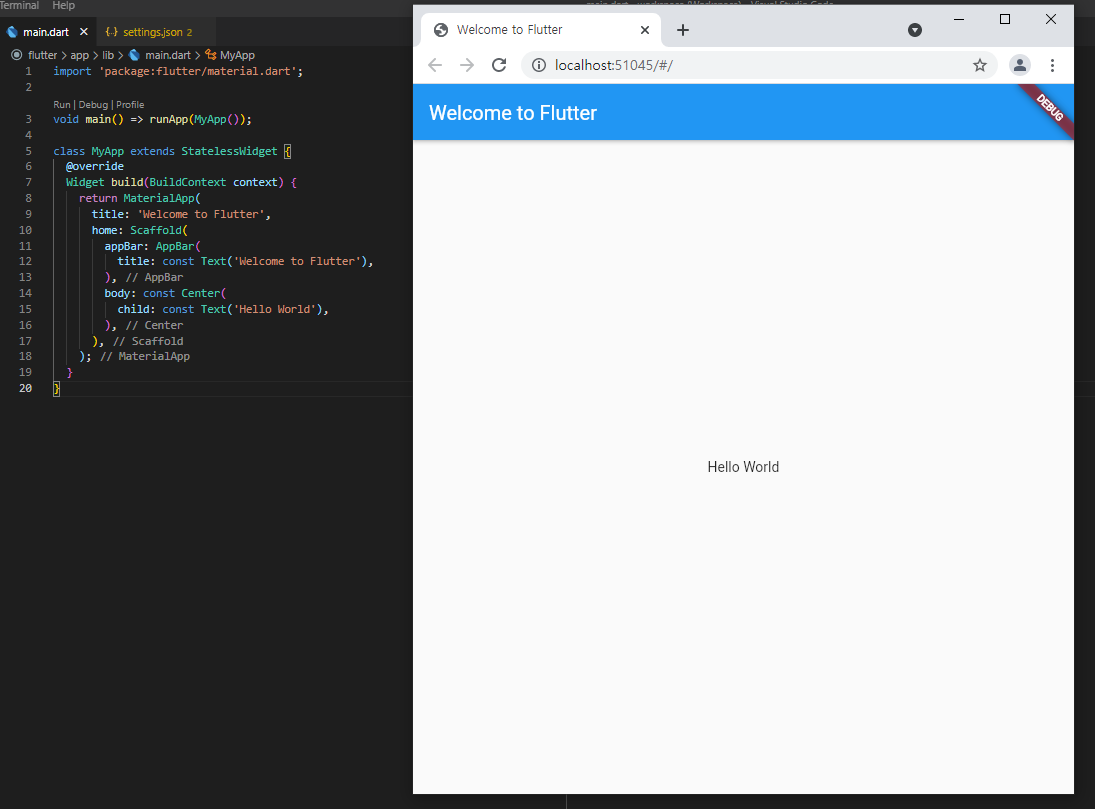Click the Run CodeLens link above main
Screen dimensions: 1095x809
61,105
